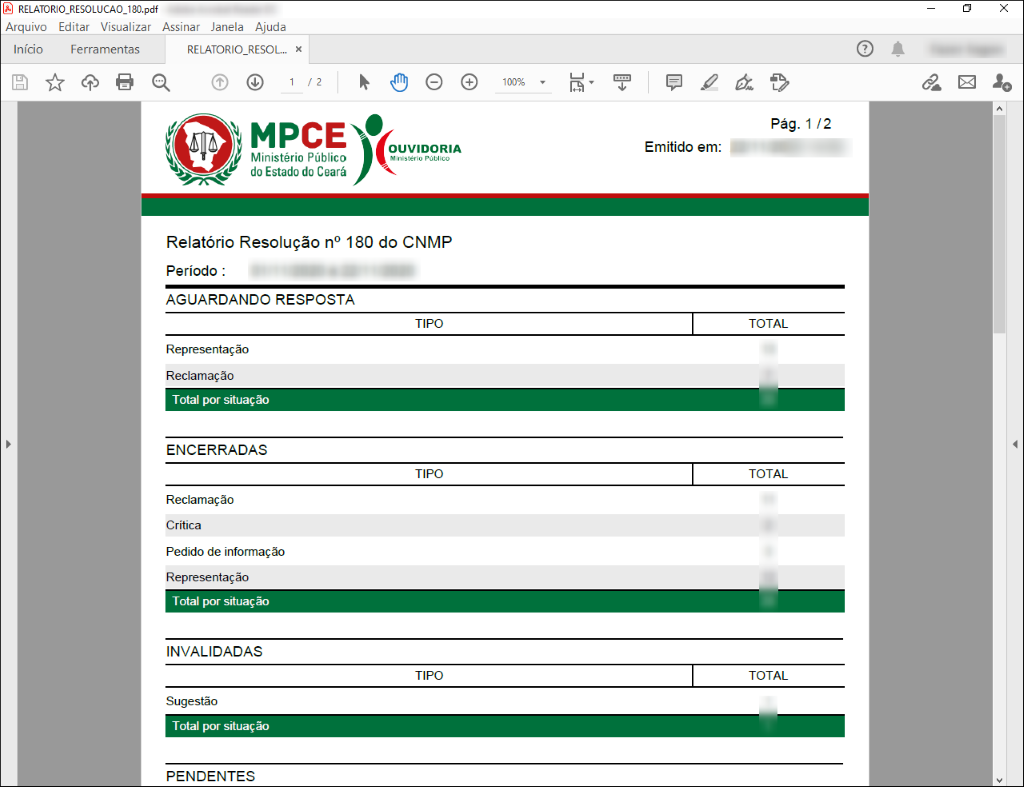Screen dimensions: 1024x787
Task: Select the RELATORIO_RESOL... document tab
Action: (236, 50)
